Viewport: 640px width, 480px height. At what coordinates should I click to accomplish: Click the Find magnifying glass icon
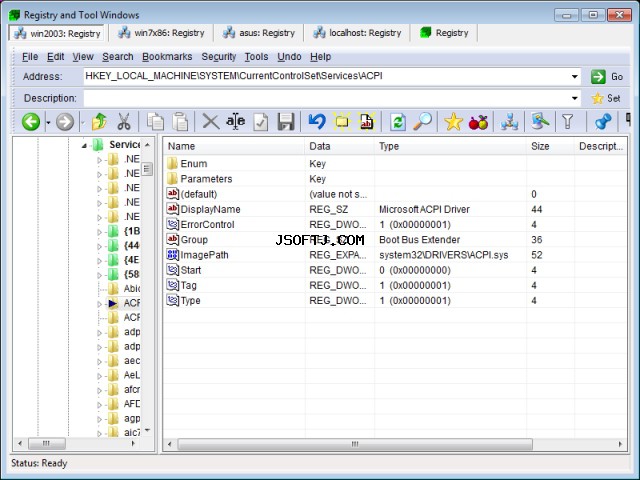(422, 122)
